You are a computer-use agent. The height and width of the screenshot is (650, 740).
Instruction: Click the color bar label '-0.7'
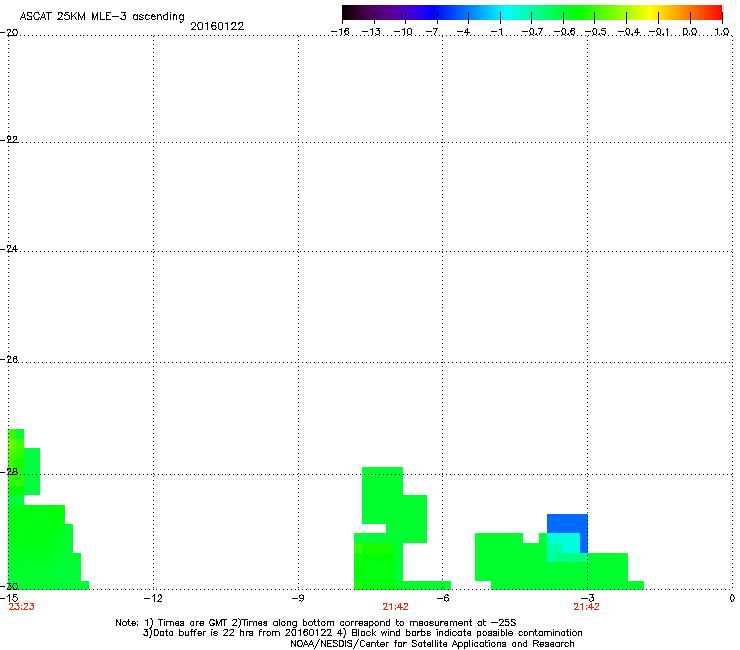[x=532, y=32]
